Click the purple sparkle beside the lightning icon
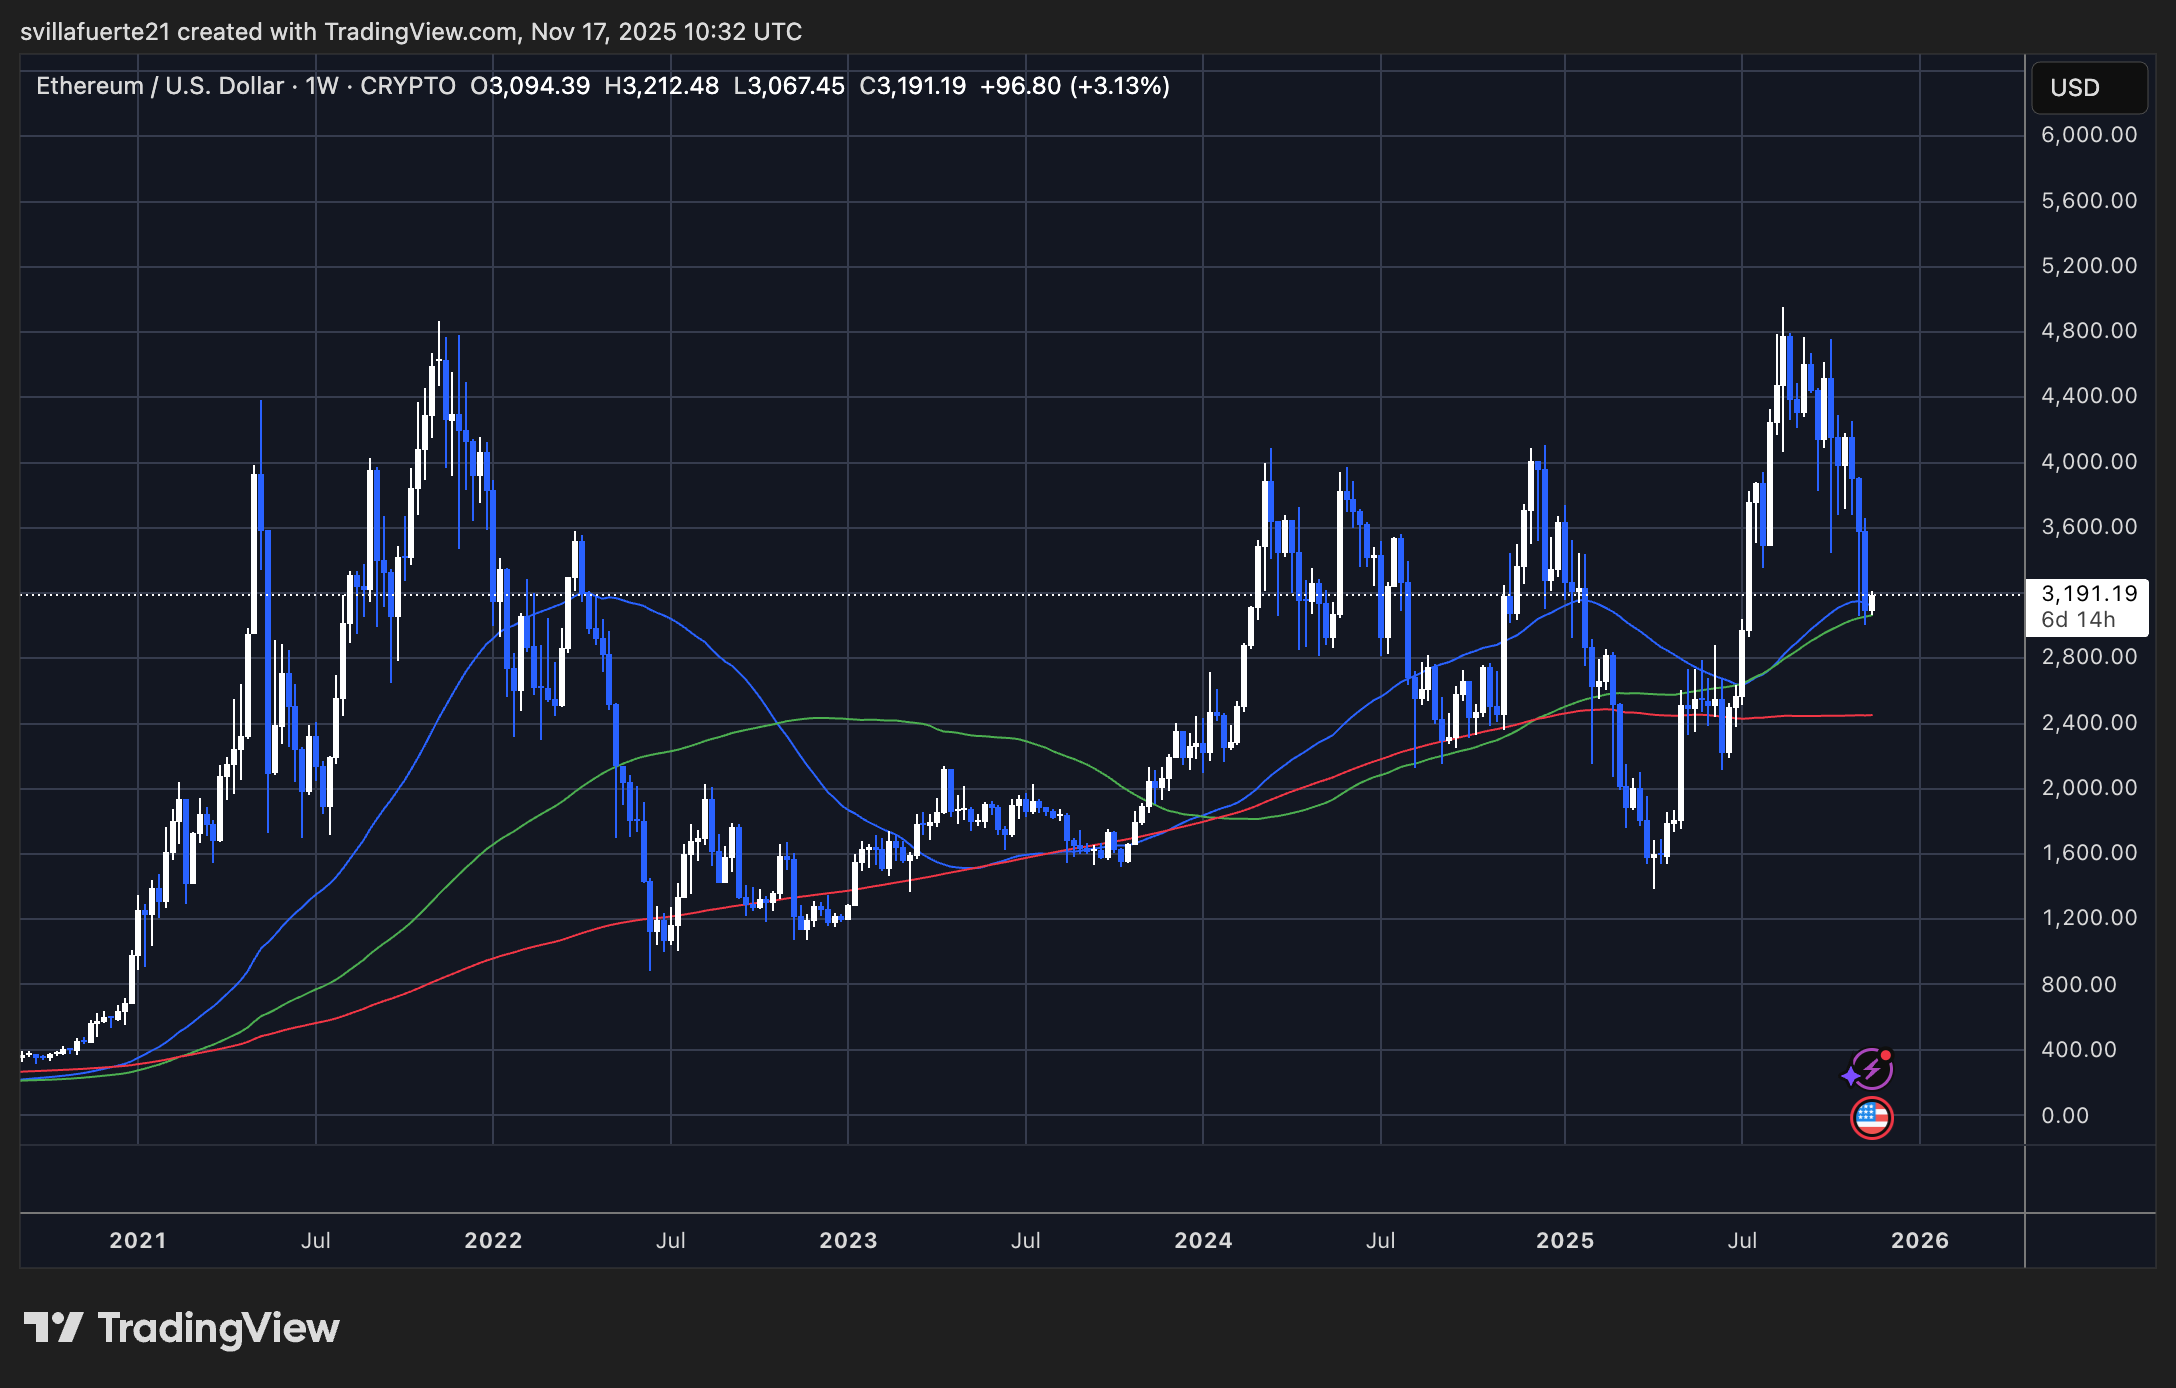This screenshot has height=1388, width=2176. click(1851, 1076)
